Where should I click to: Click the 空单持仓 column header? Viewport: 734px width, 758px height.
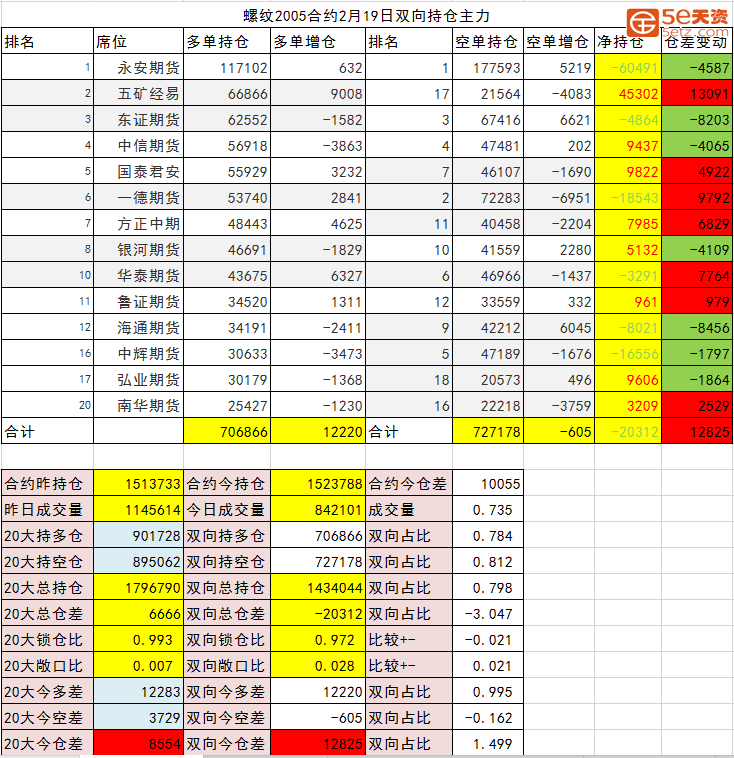(x=487, y=42)
